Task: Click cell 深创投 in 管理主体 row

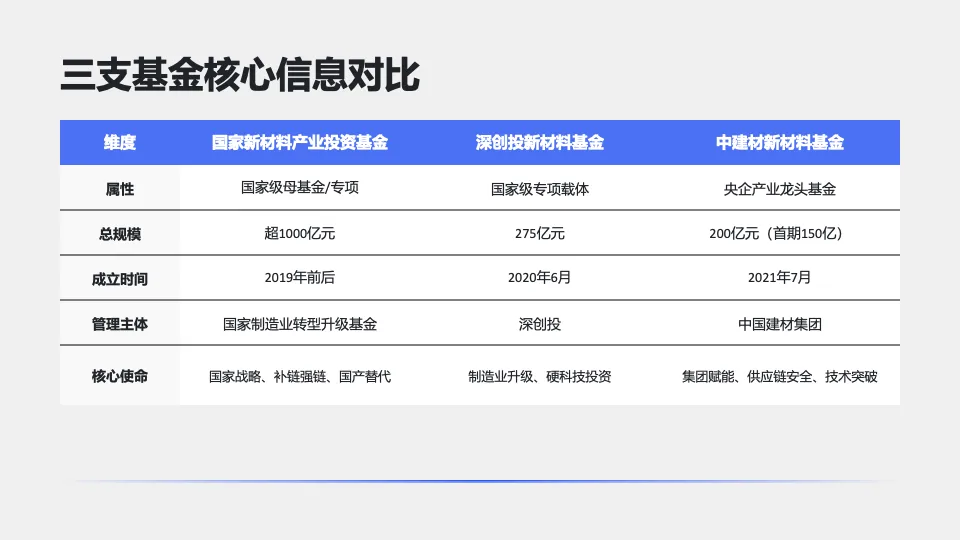Action: [x=540, y=323]
